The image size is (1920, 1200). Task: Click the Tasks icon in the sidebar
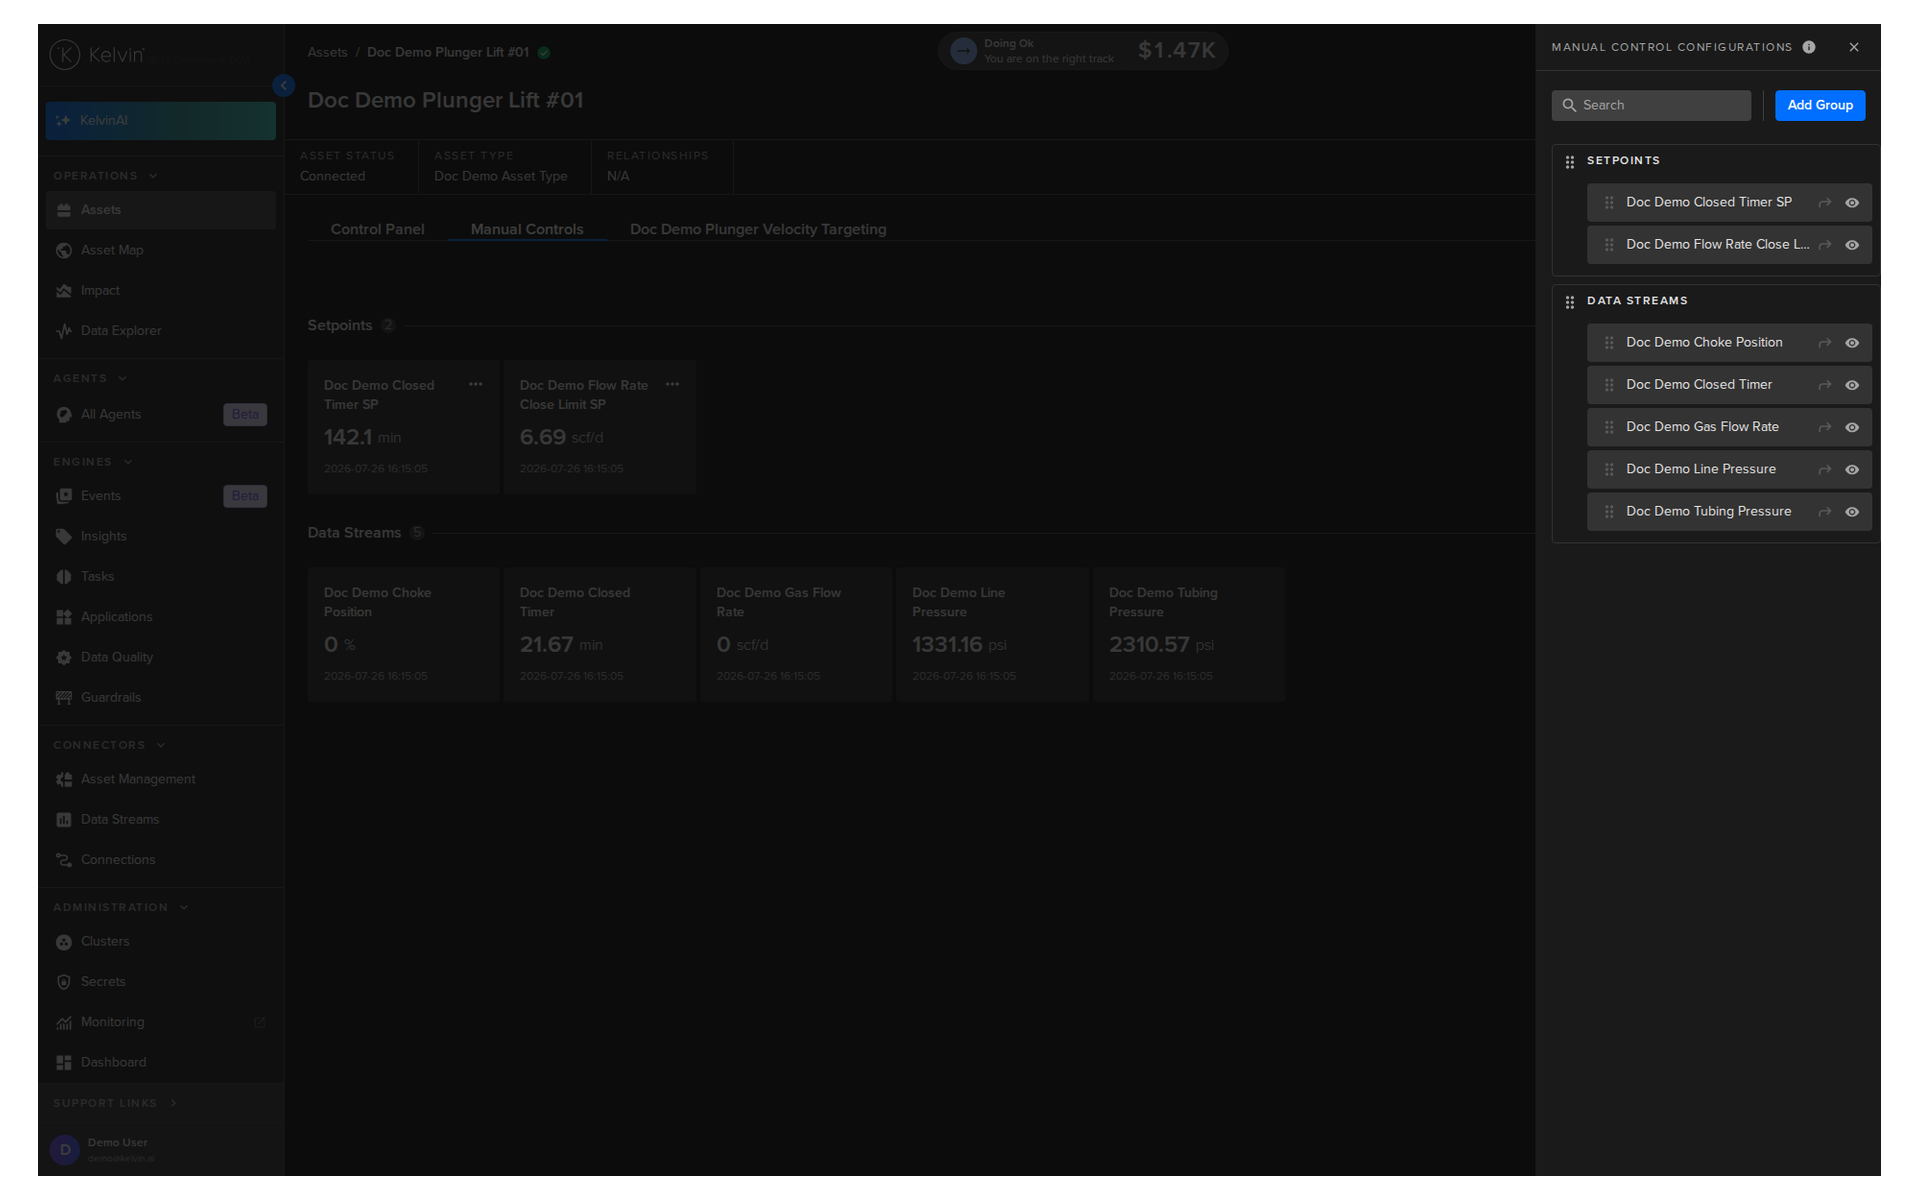64,577
